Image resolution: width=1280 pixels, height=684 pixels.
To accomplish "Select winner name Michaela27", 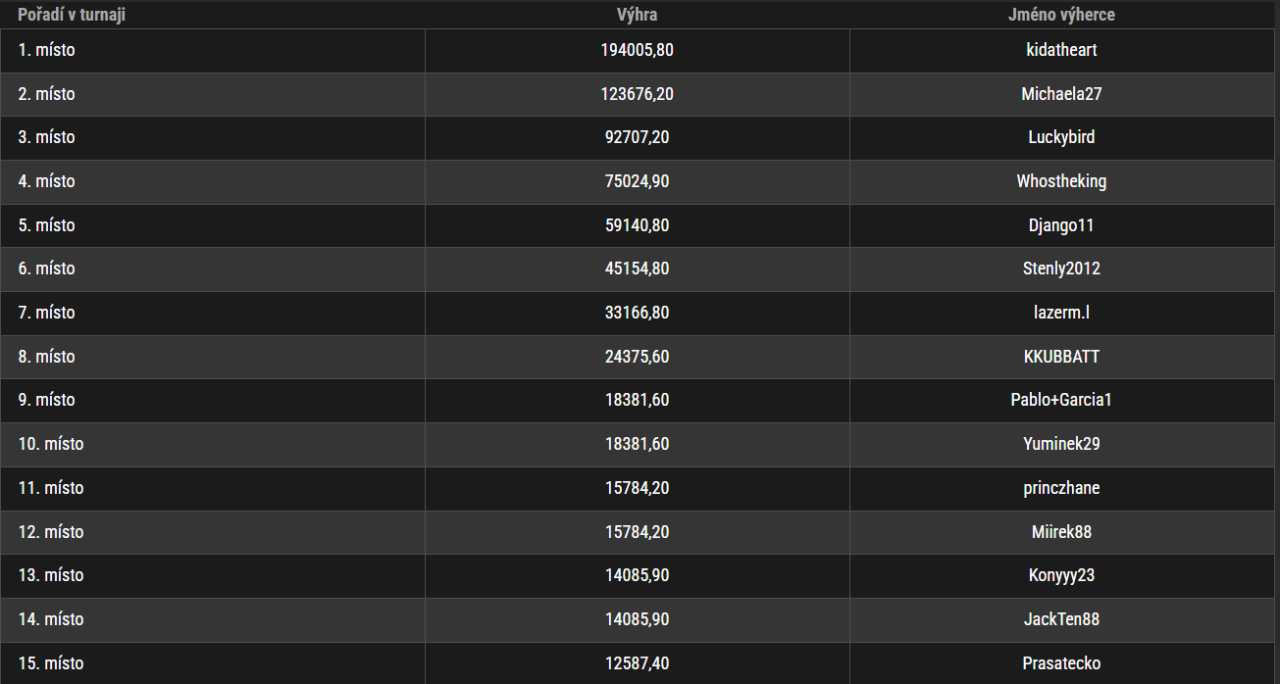I will point(1061,94).
